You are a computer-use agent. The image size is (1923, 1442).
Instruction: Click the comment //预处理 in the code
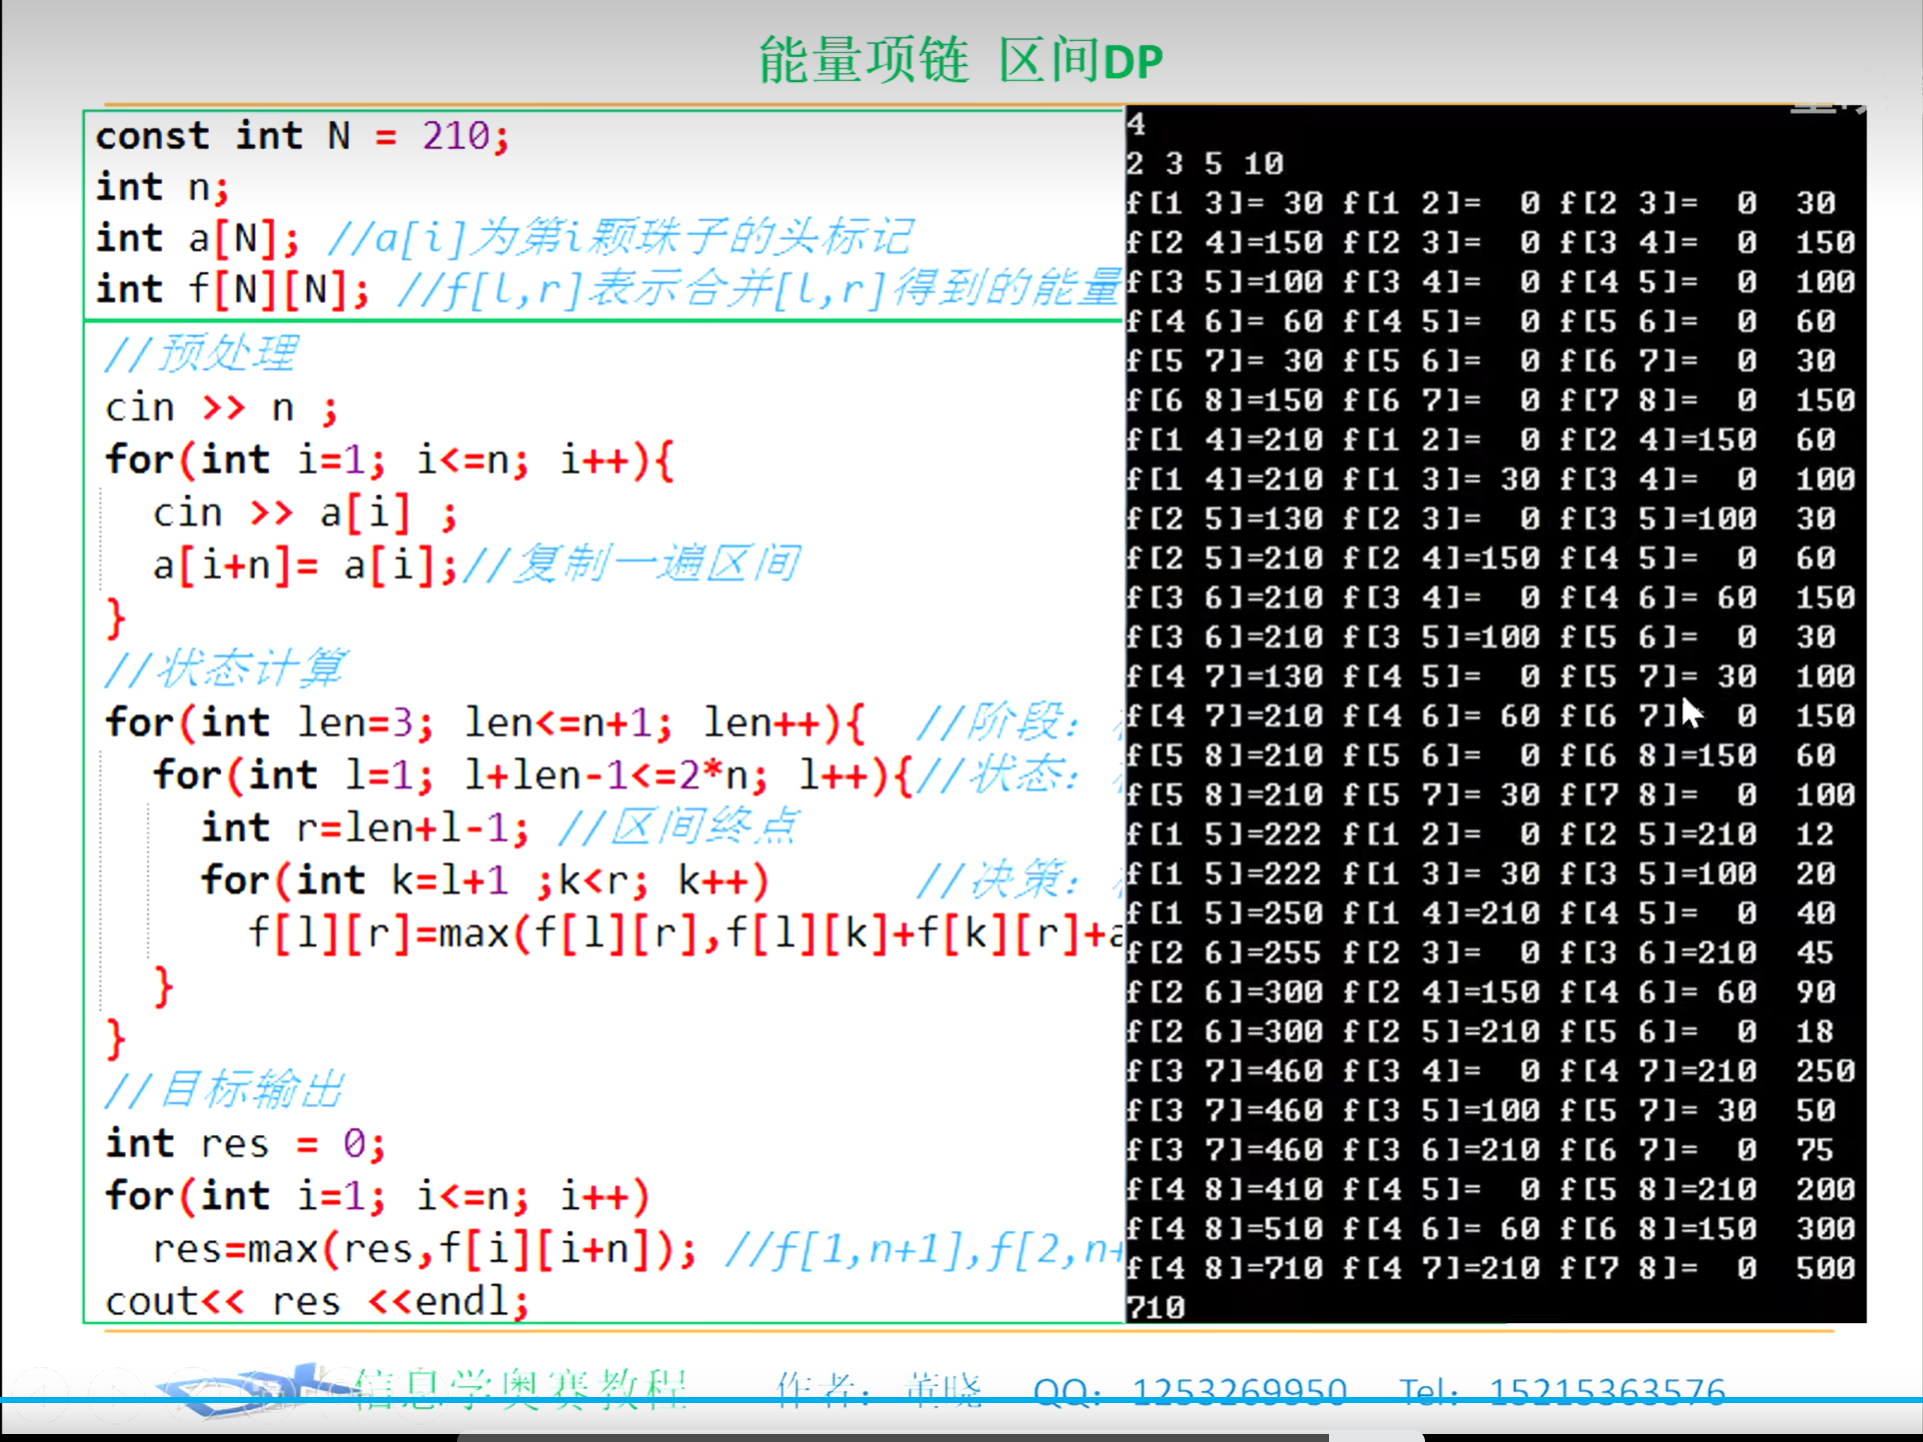(200, 353)
